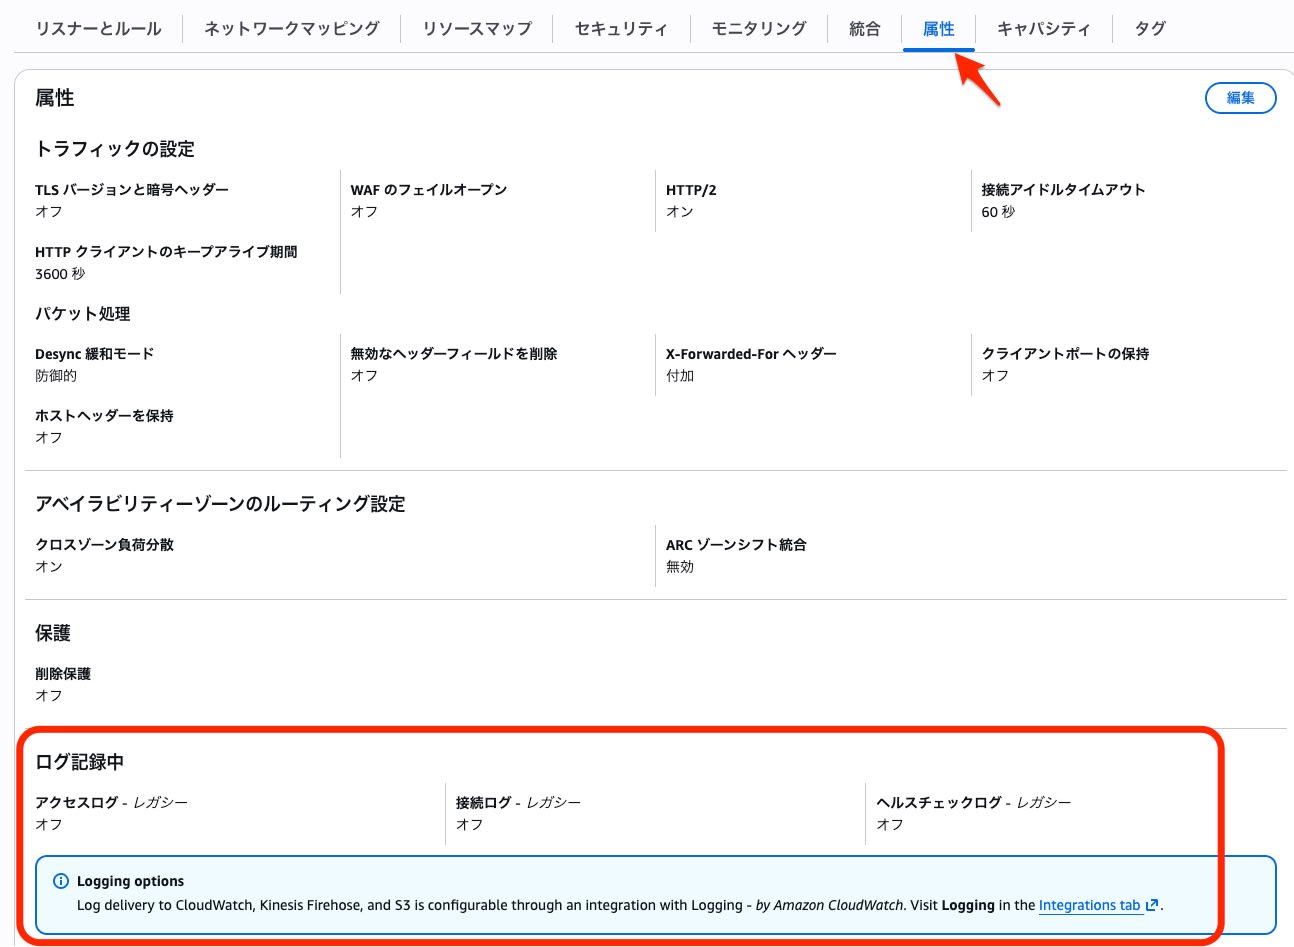
Task: Click the HTTP/2 label
Action: 691,190
